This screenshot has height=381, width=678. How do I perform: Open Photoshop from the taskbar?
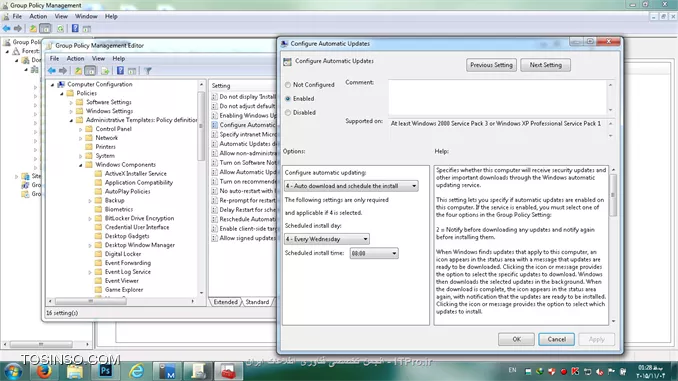106,371
